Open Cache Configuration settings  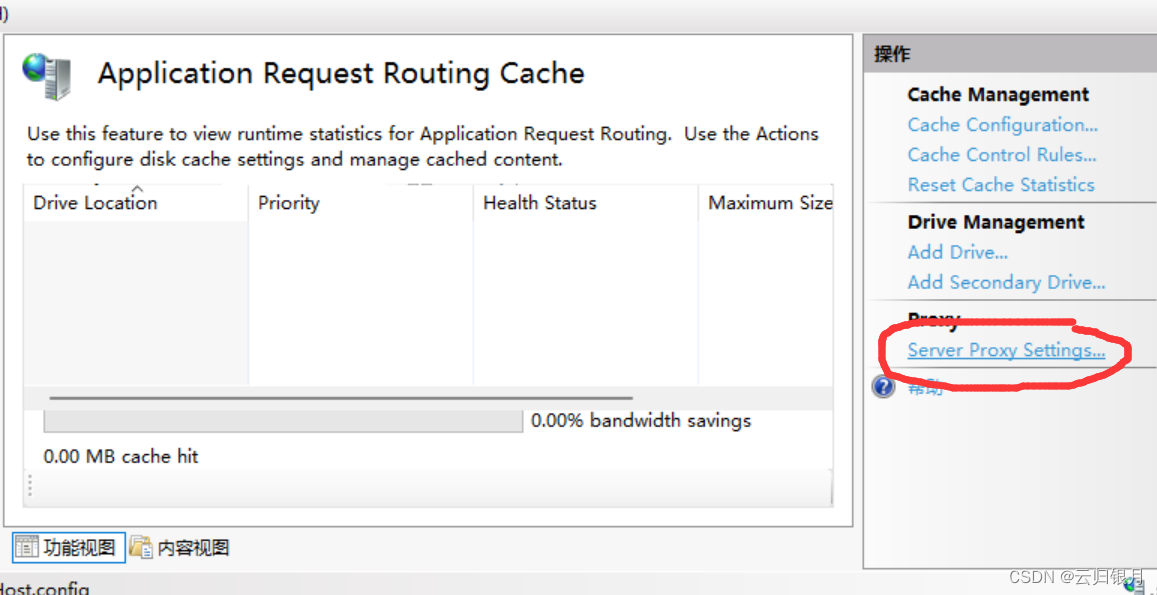(1002, 125)
